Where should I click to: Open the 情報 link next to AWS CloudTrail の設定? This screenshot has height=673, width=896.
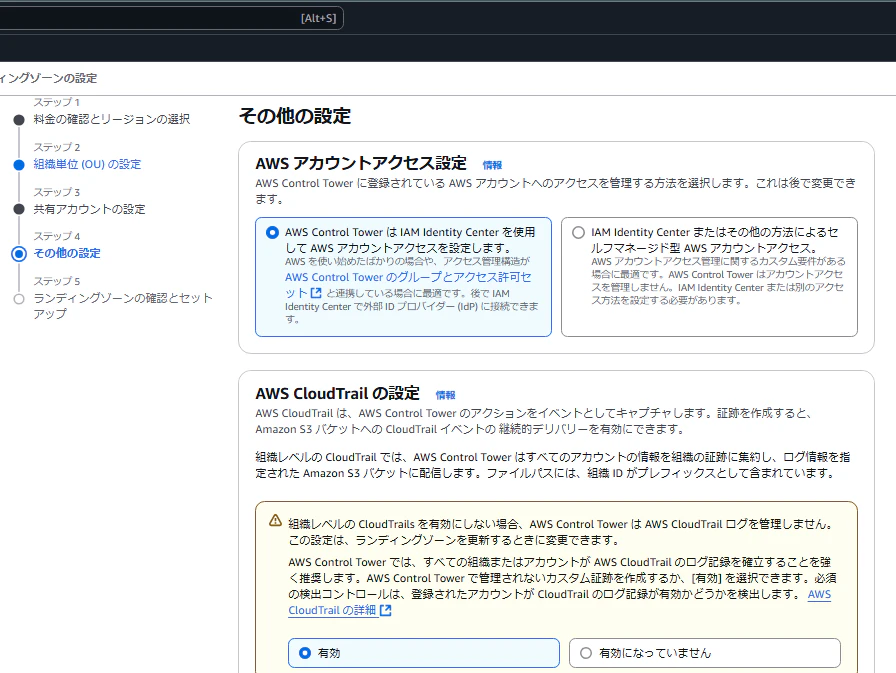(x=445, y=395)
